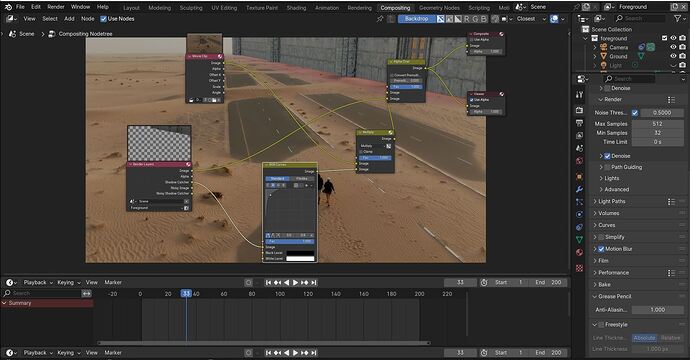Screen dimensions: 690x360
Task: Open the Physics properties tab icon
Action: [x=580, y=214]
